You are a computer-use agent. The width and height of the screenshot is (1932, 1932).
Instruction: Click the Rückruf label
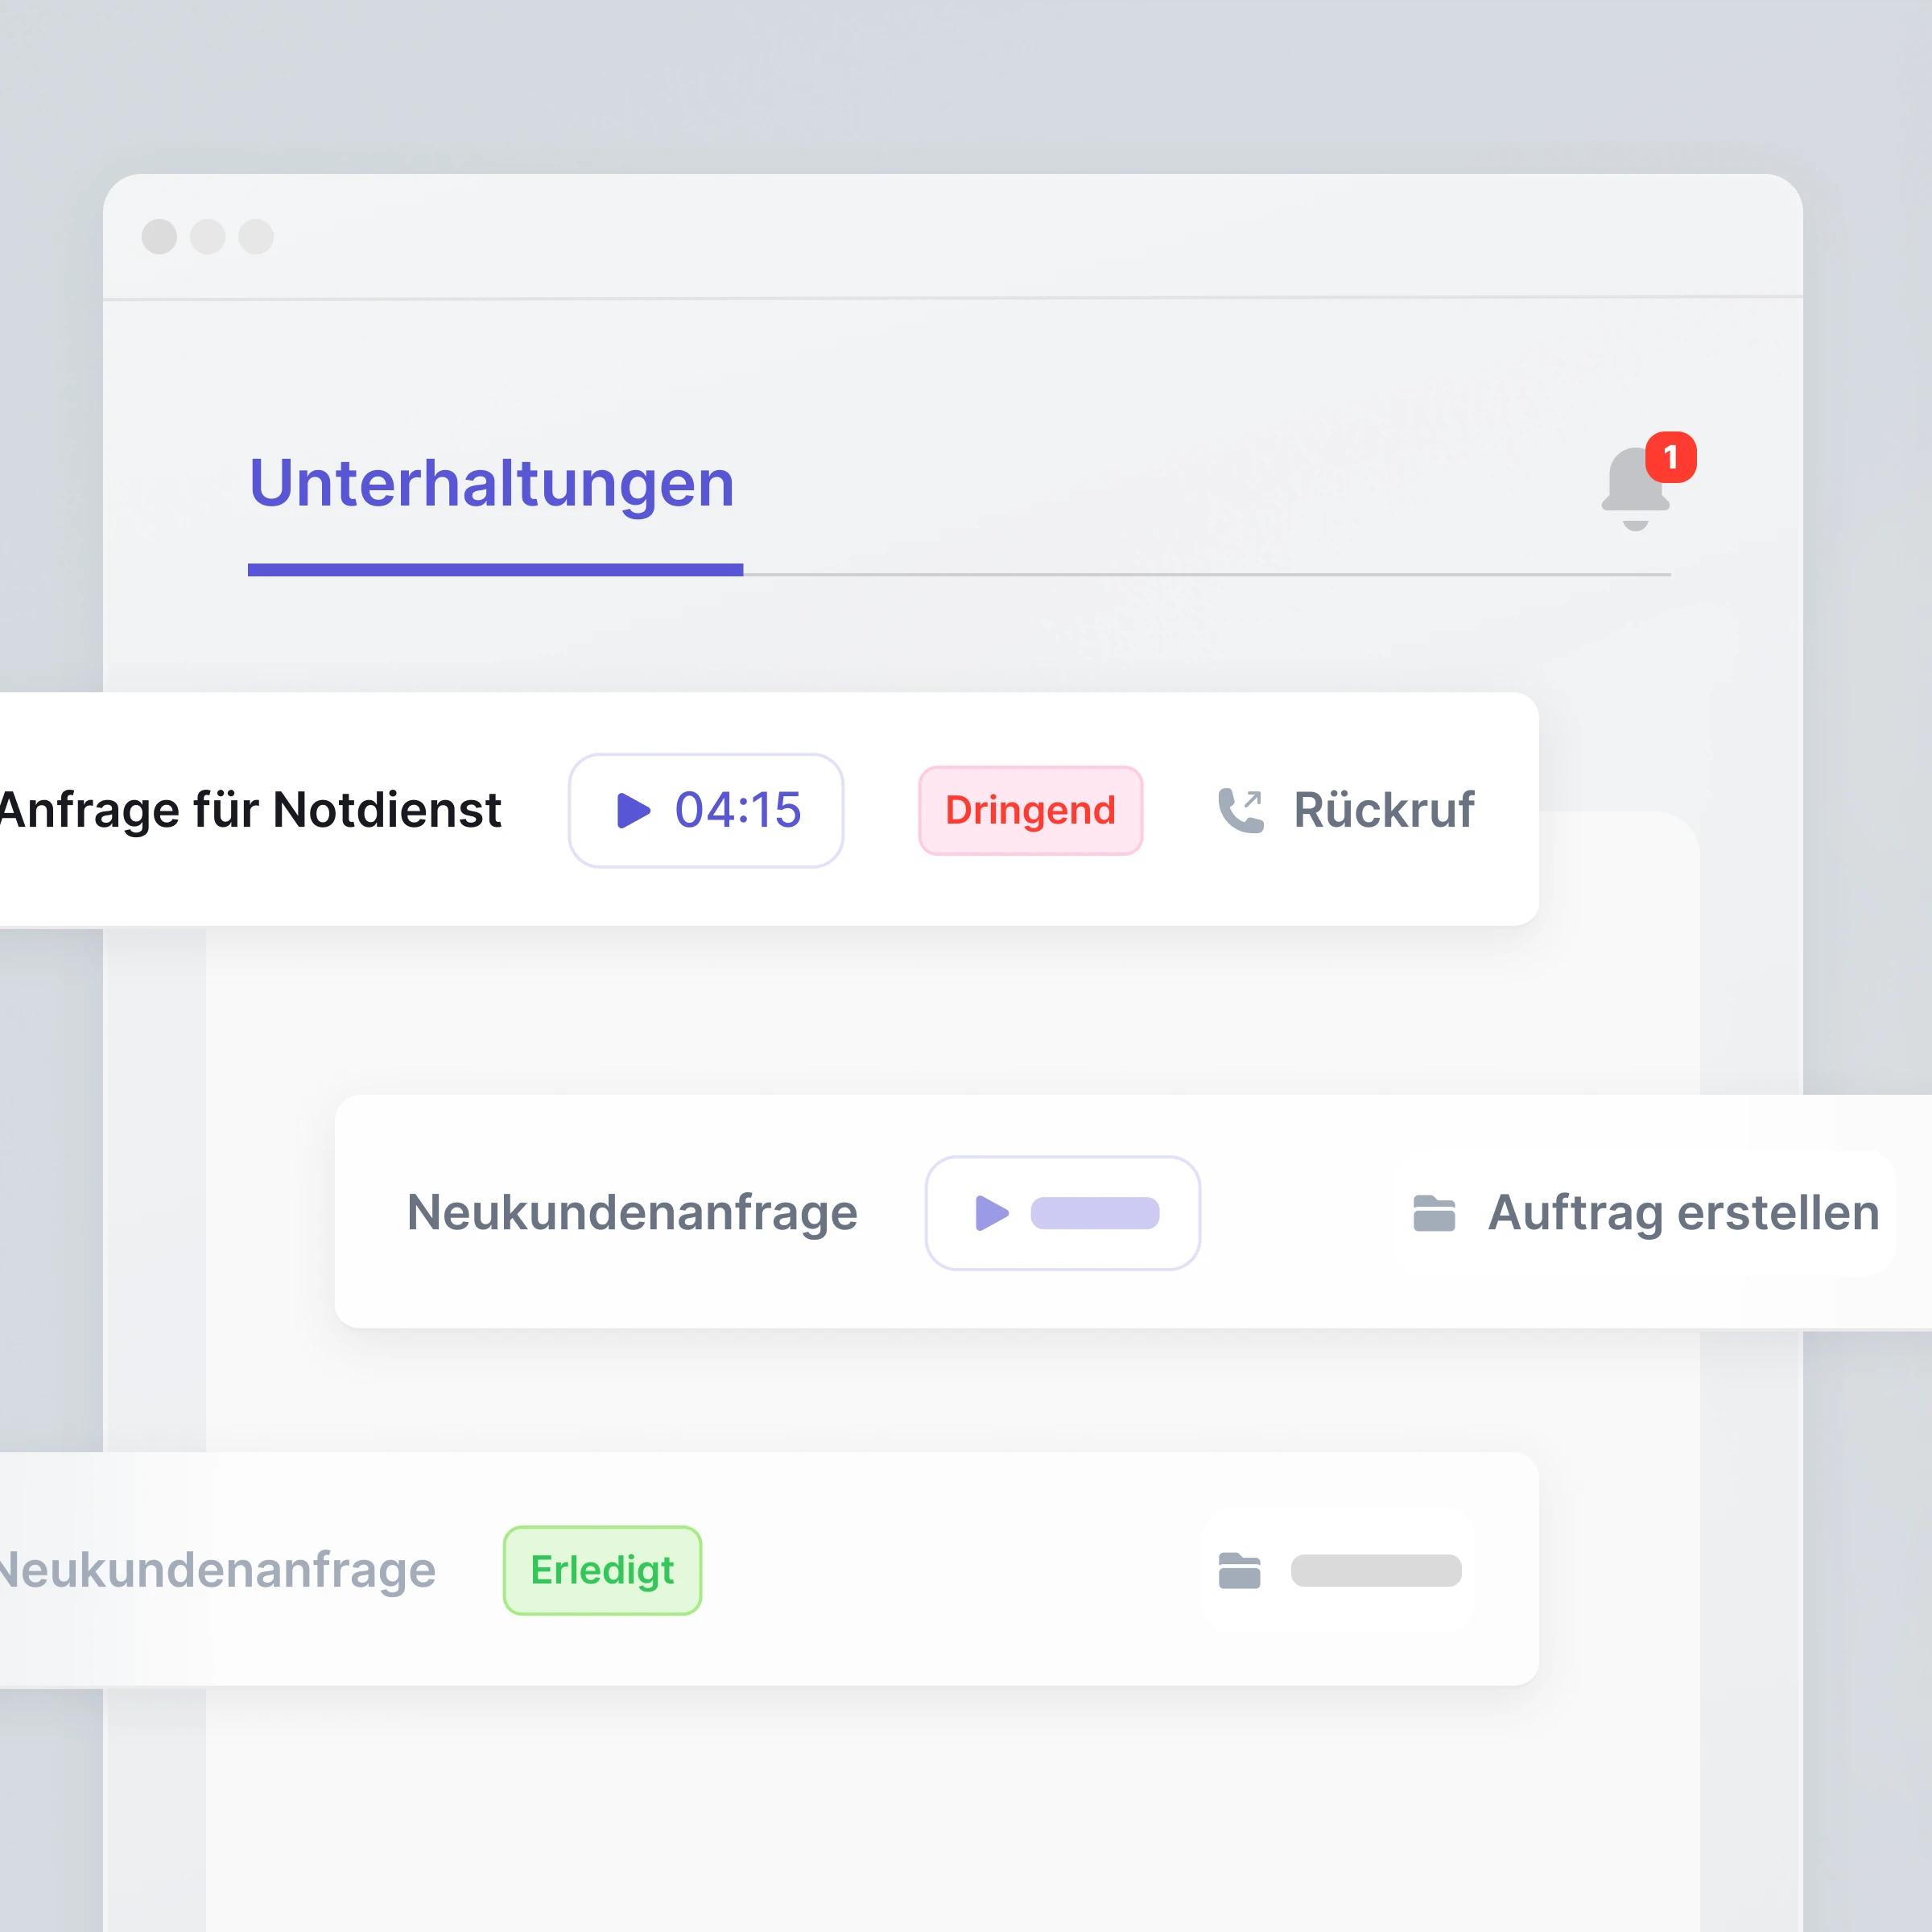(1383, 810)
